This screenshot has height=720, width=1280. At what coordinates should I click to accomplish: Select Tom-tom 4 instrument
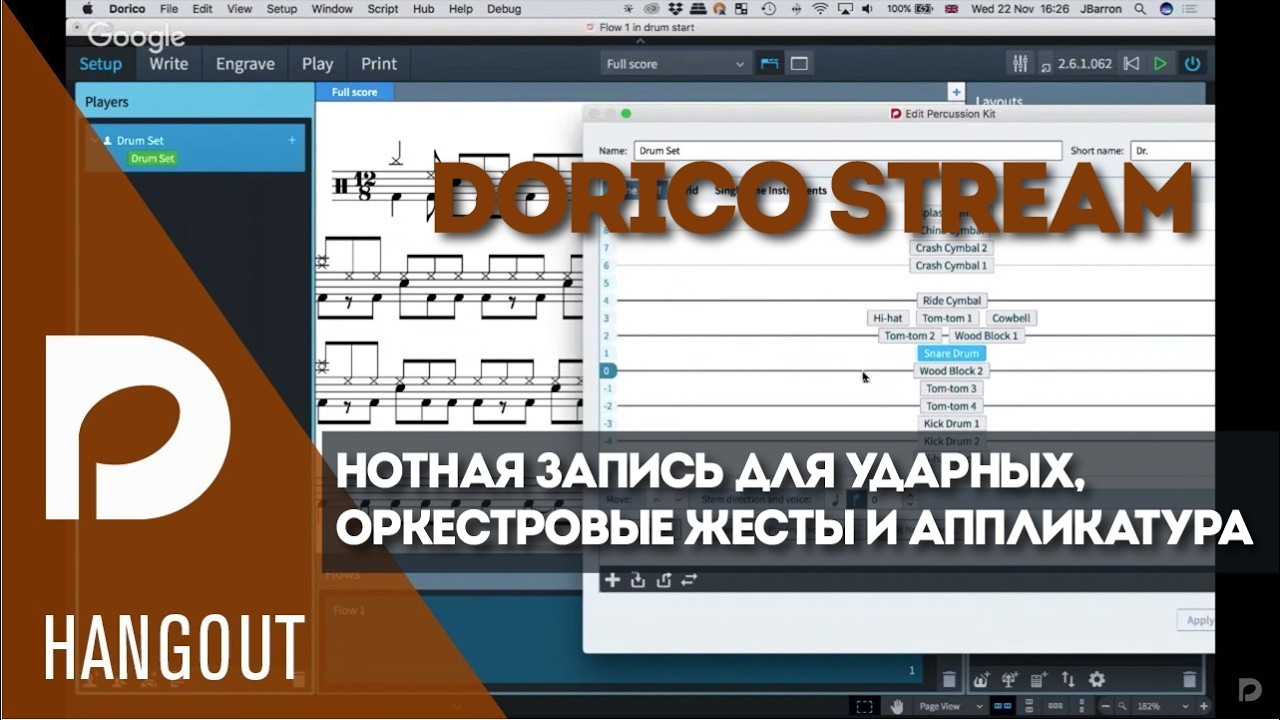(x=951, y=406)
